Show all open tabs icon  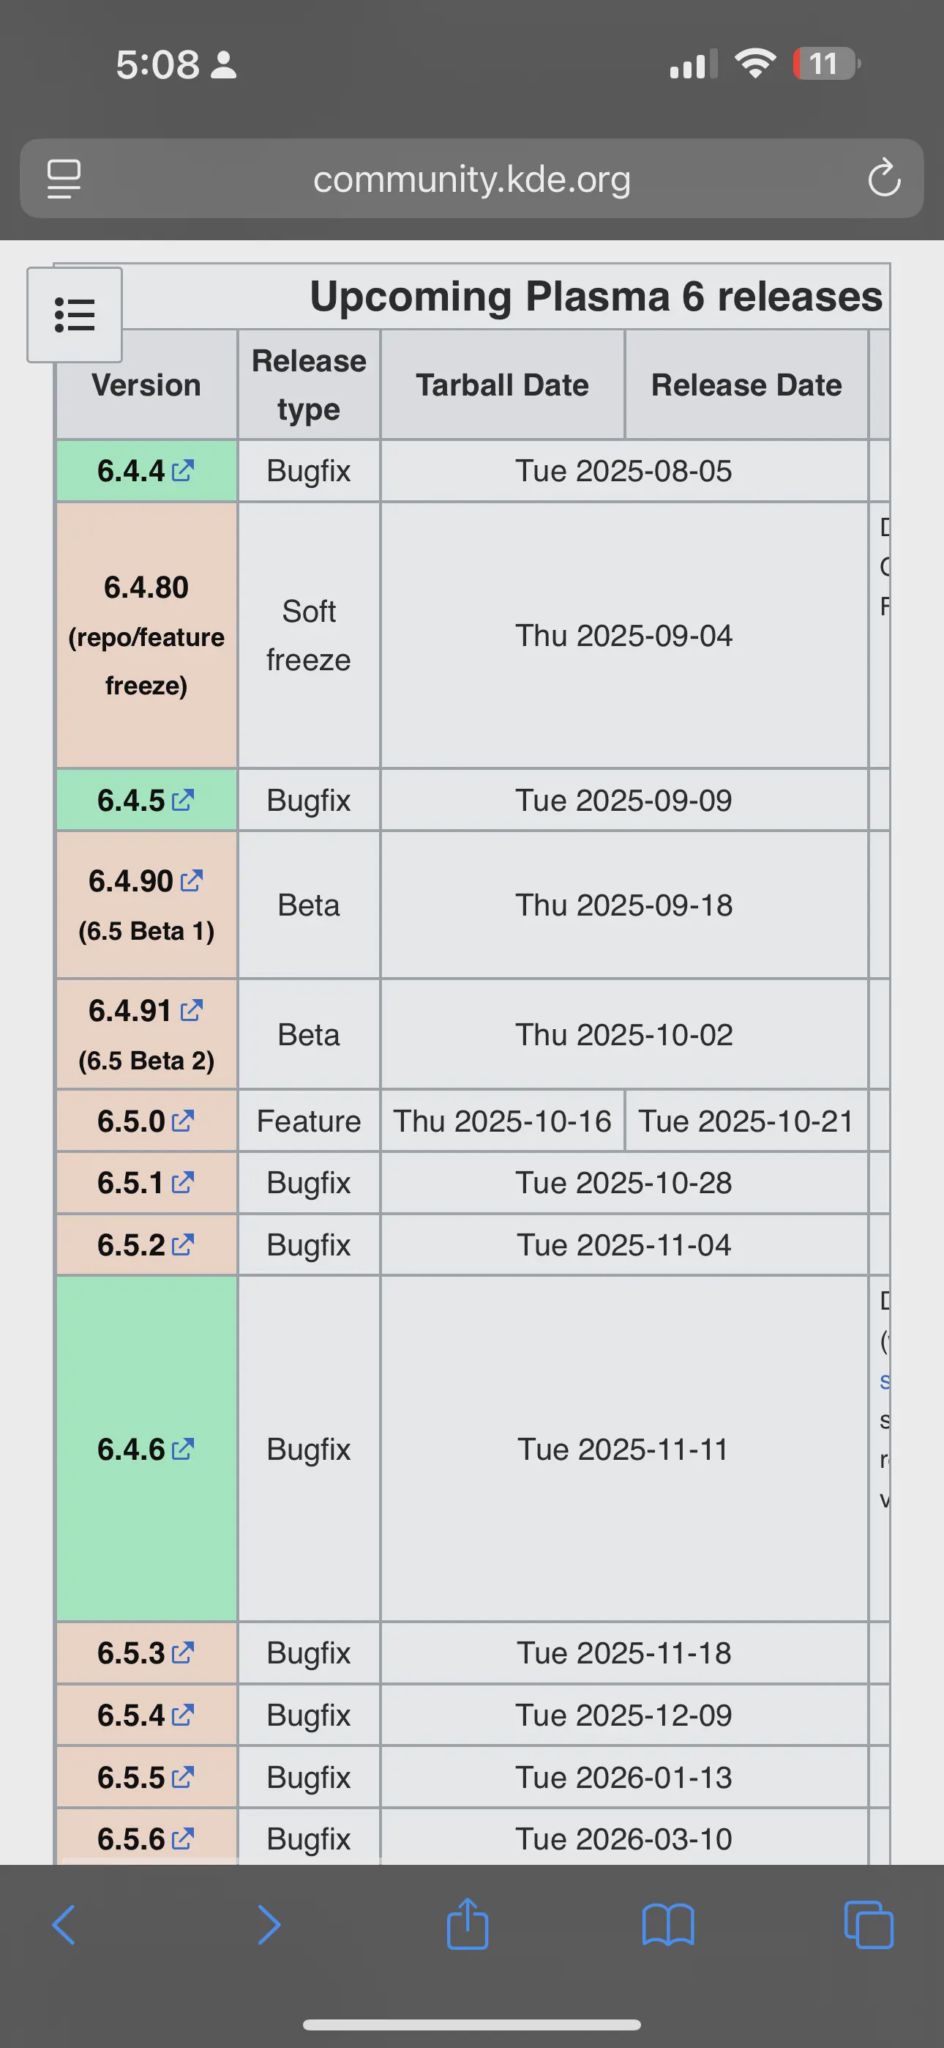point(869,1925)
